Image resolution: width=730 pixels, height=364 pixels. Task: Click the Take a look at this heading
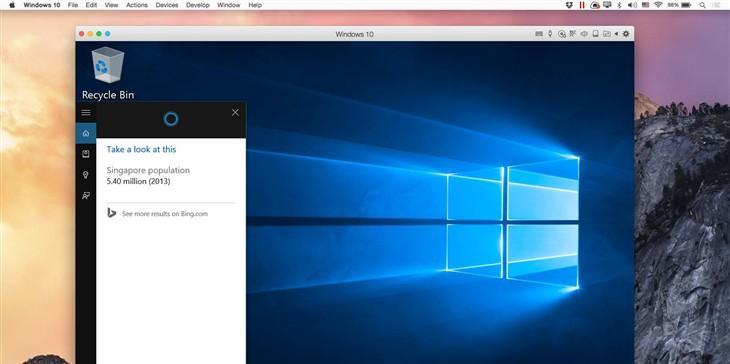141,149
